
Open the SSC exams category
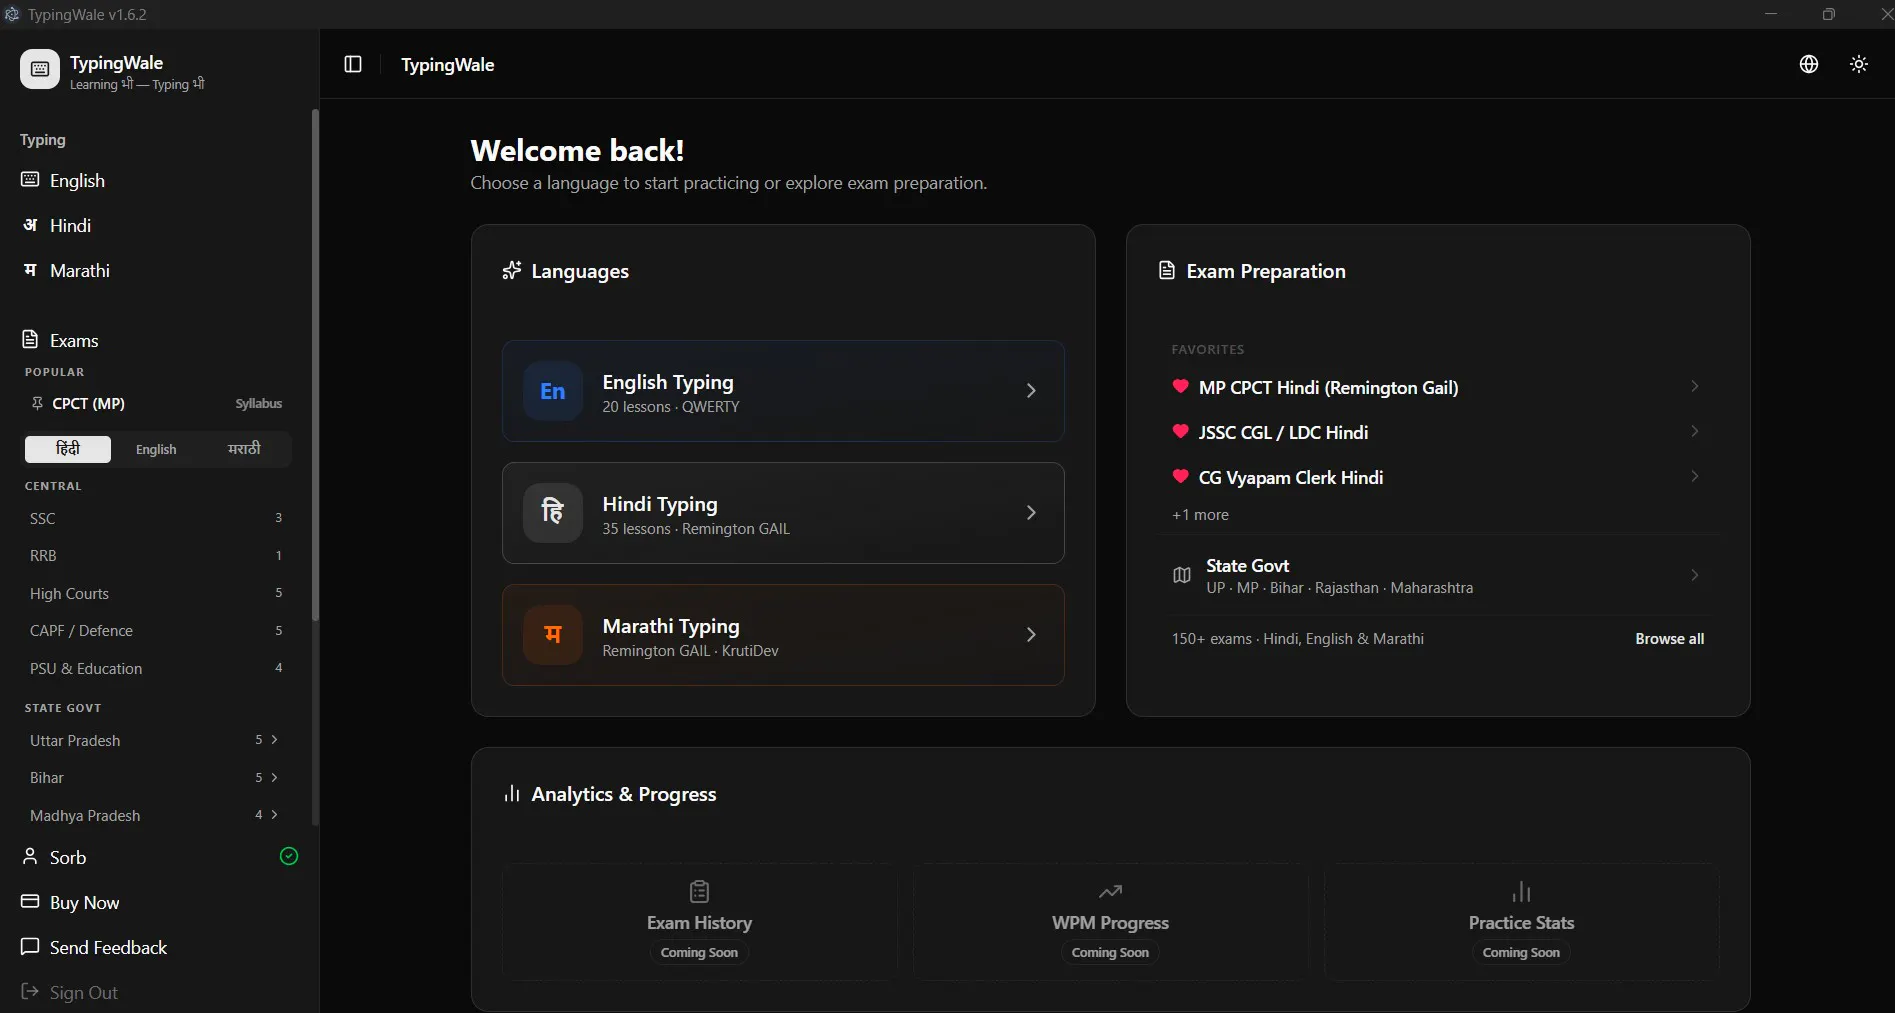coord(156,518)
